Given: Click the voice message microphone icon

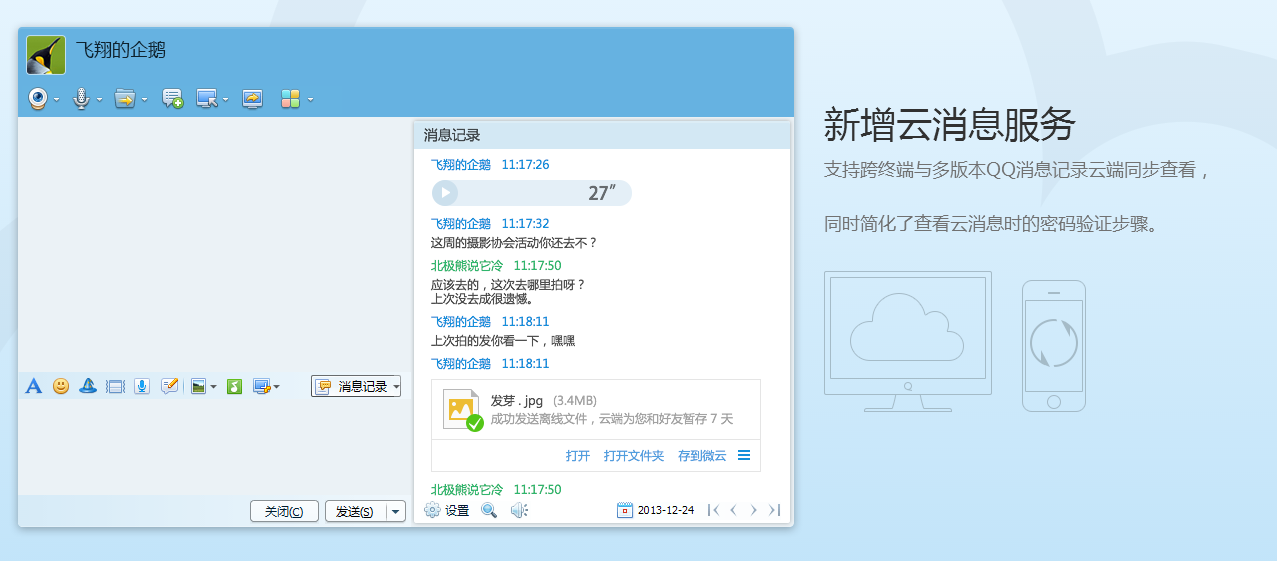Looking at the screenshot, I should 142,386.
